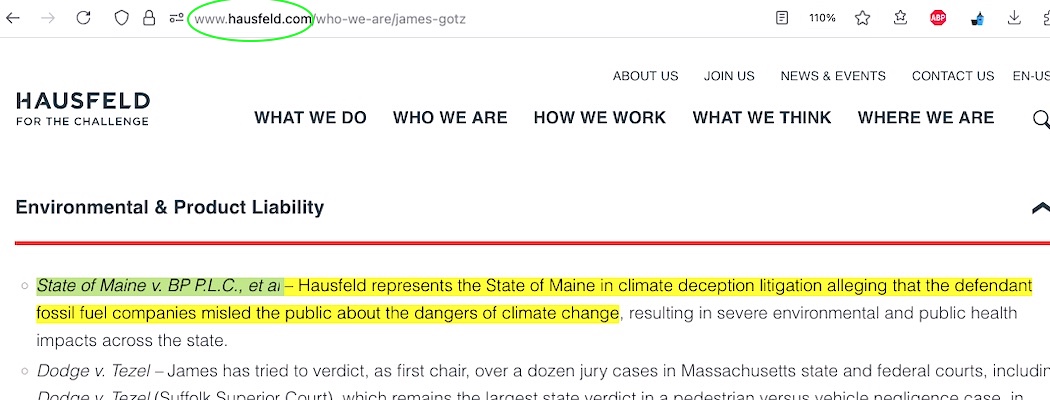Bookmark this page with the star
Viewport: 1050px width, 400px height.
click(x=862, y=18)
